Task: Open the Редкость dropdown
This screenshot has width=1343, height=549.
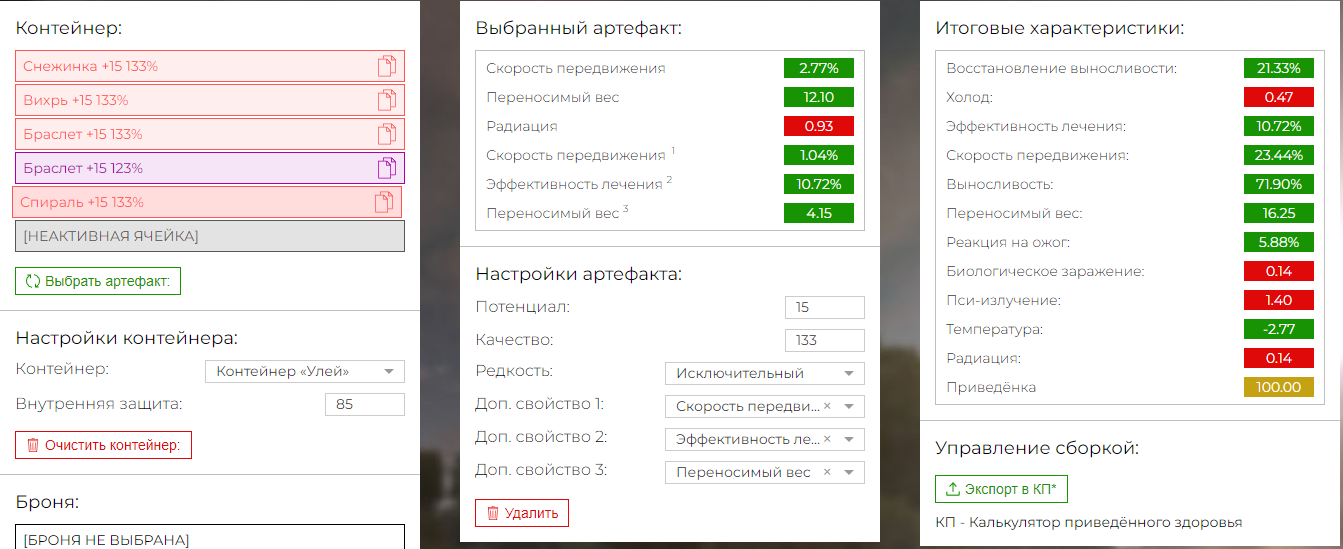Action: [x=765, y=374]
